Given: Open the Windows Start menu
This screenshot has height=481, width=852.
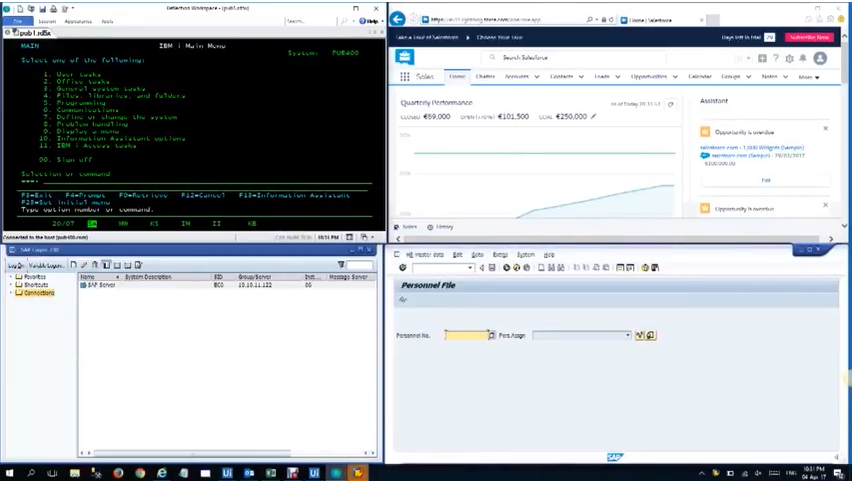Looking at the screenshot, I should pyautogui.click(x=9, y=473).
